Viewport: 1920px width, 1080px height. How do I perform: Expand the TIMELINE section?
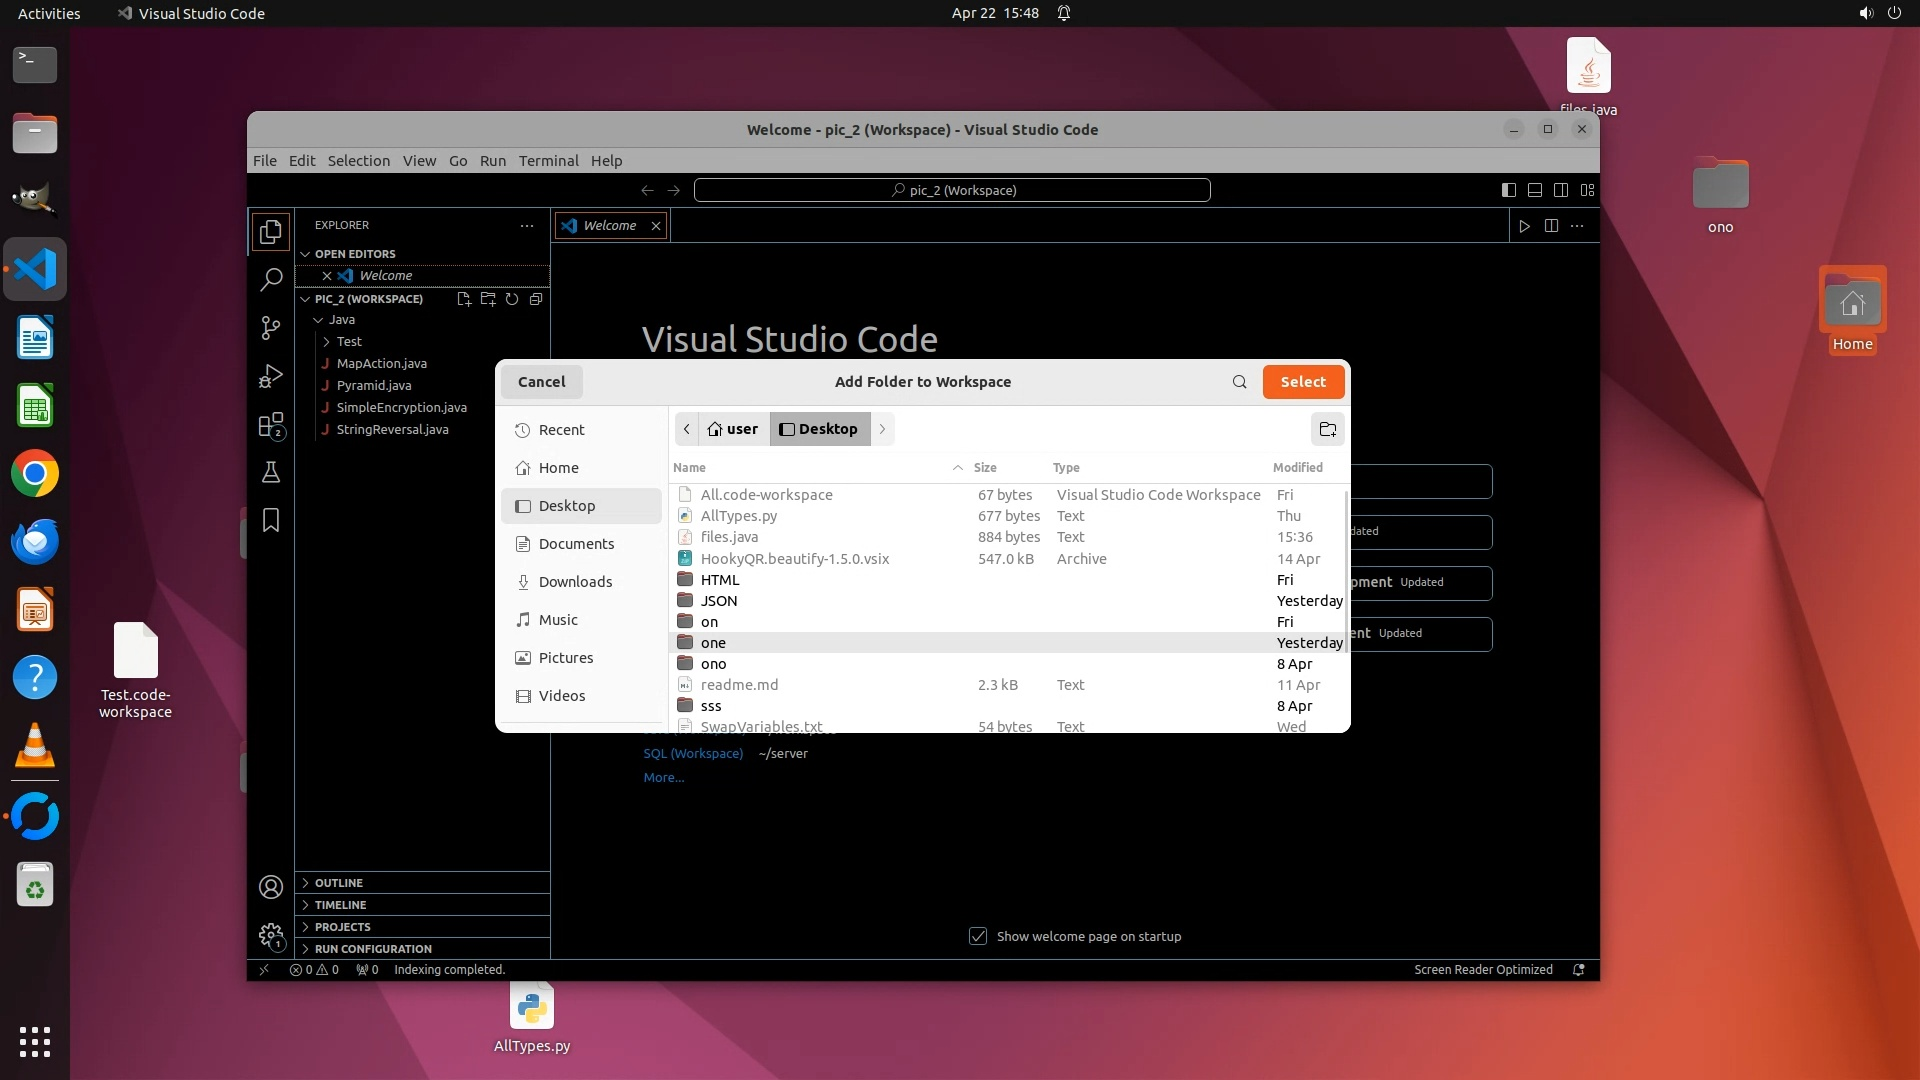pos(340,905)
